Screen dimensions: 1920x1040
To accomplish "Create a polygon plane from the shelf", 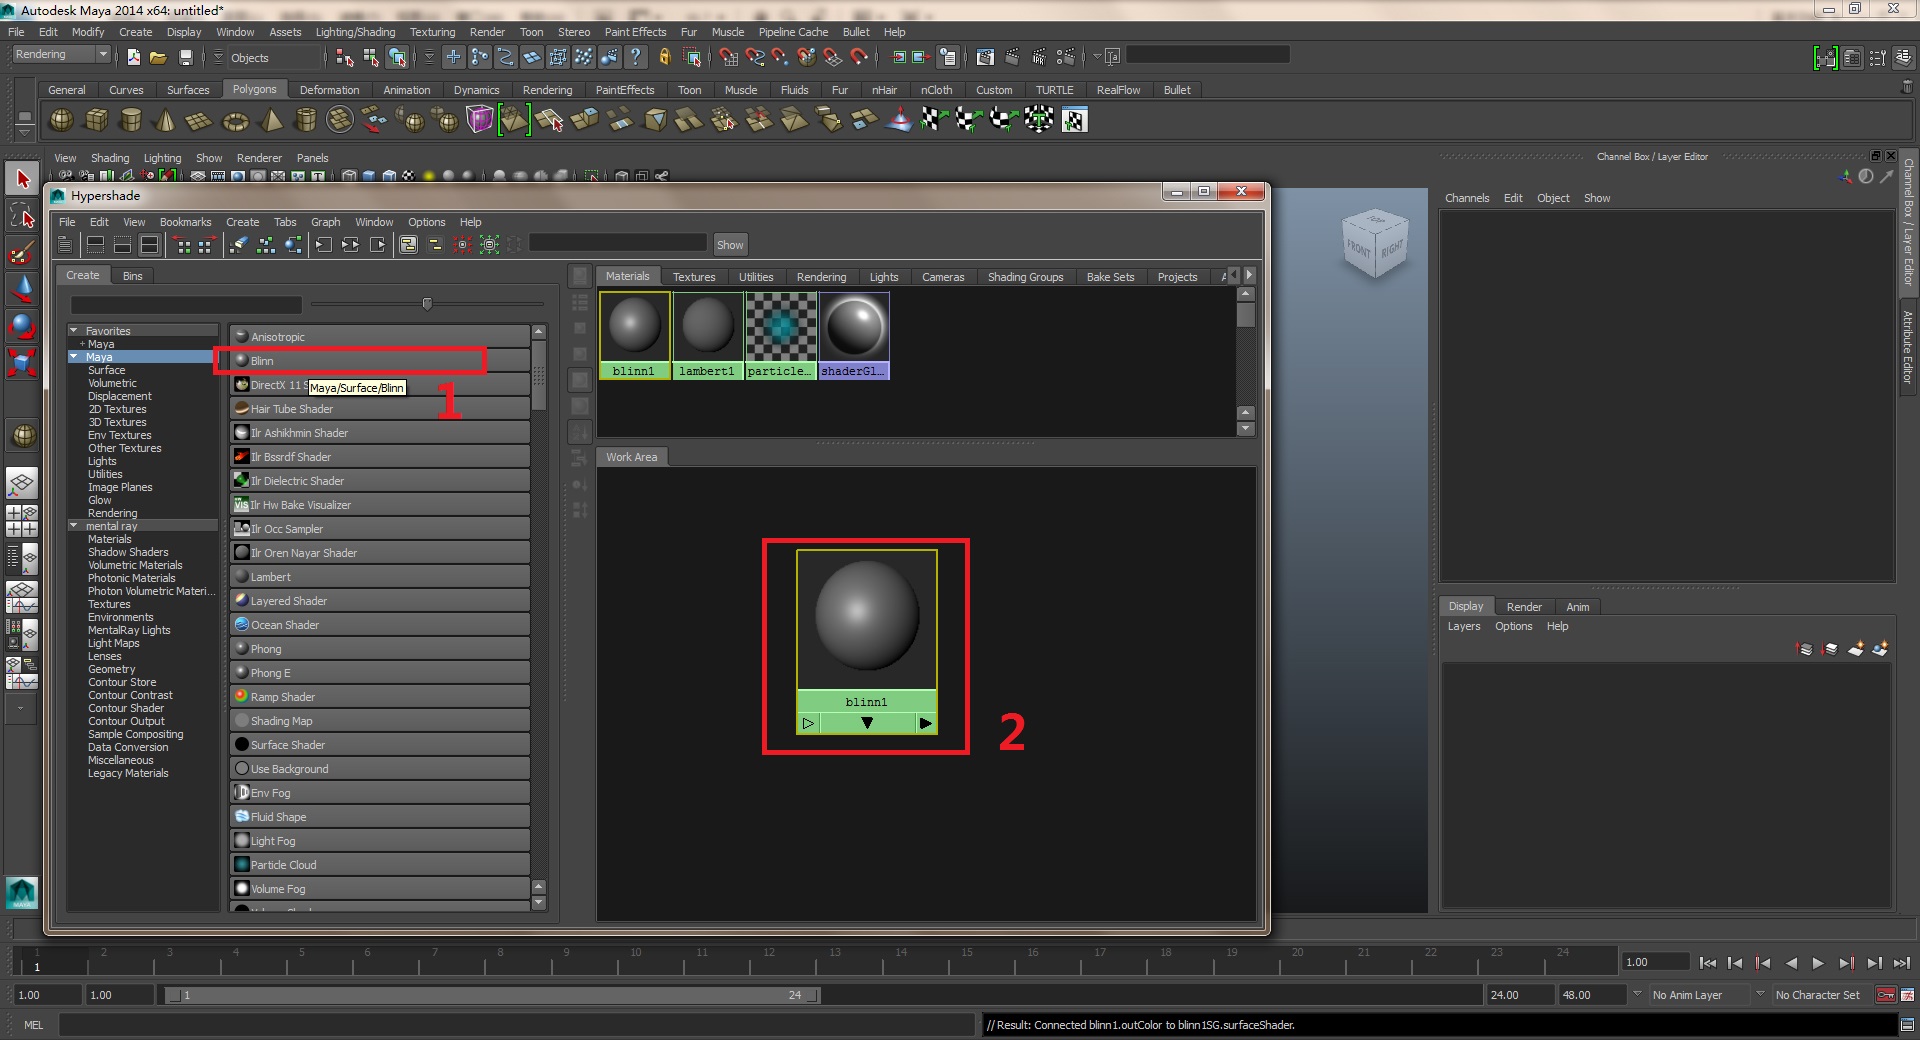I will (x=199, y=121).
